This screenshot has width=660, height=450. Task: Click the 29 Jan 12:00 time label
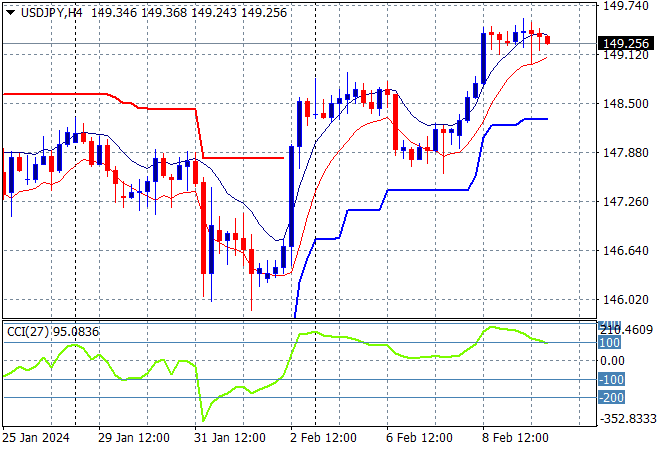(x=134, y=438)
